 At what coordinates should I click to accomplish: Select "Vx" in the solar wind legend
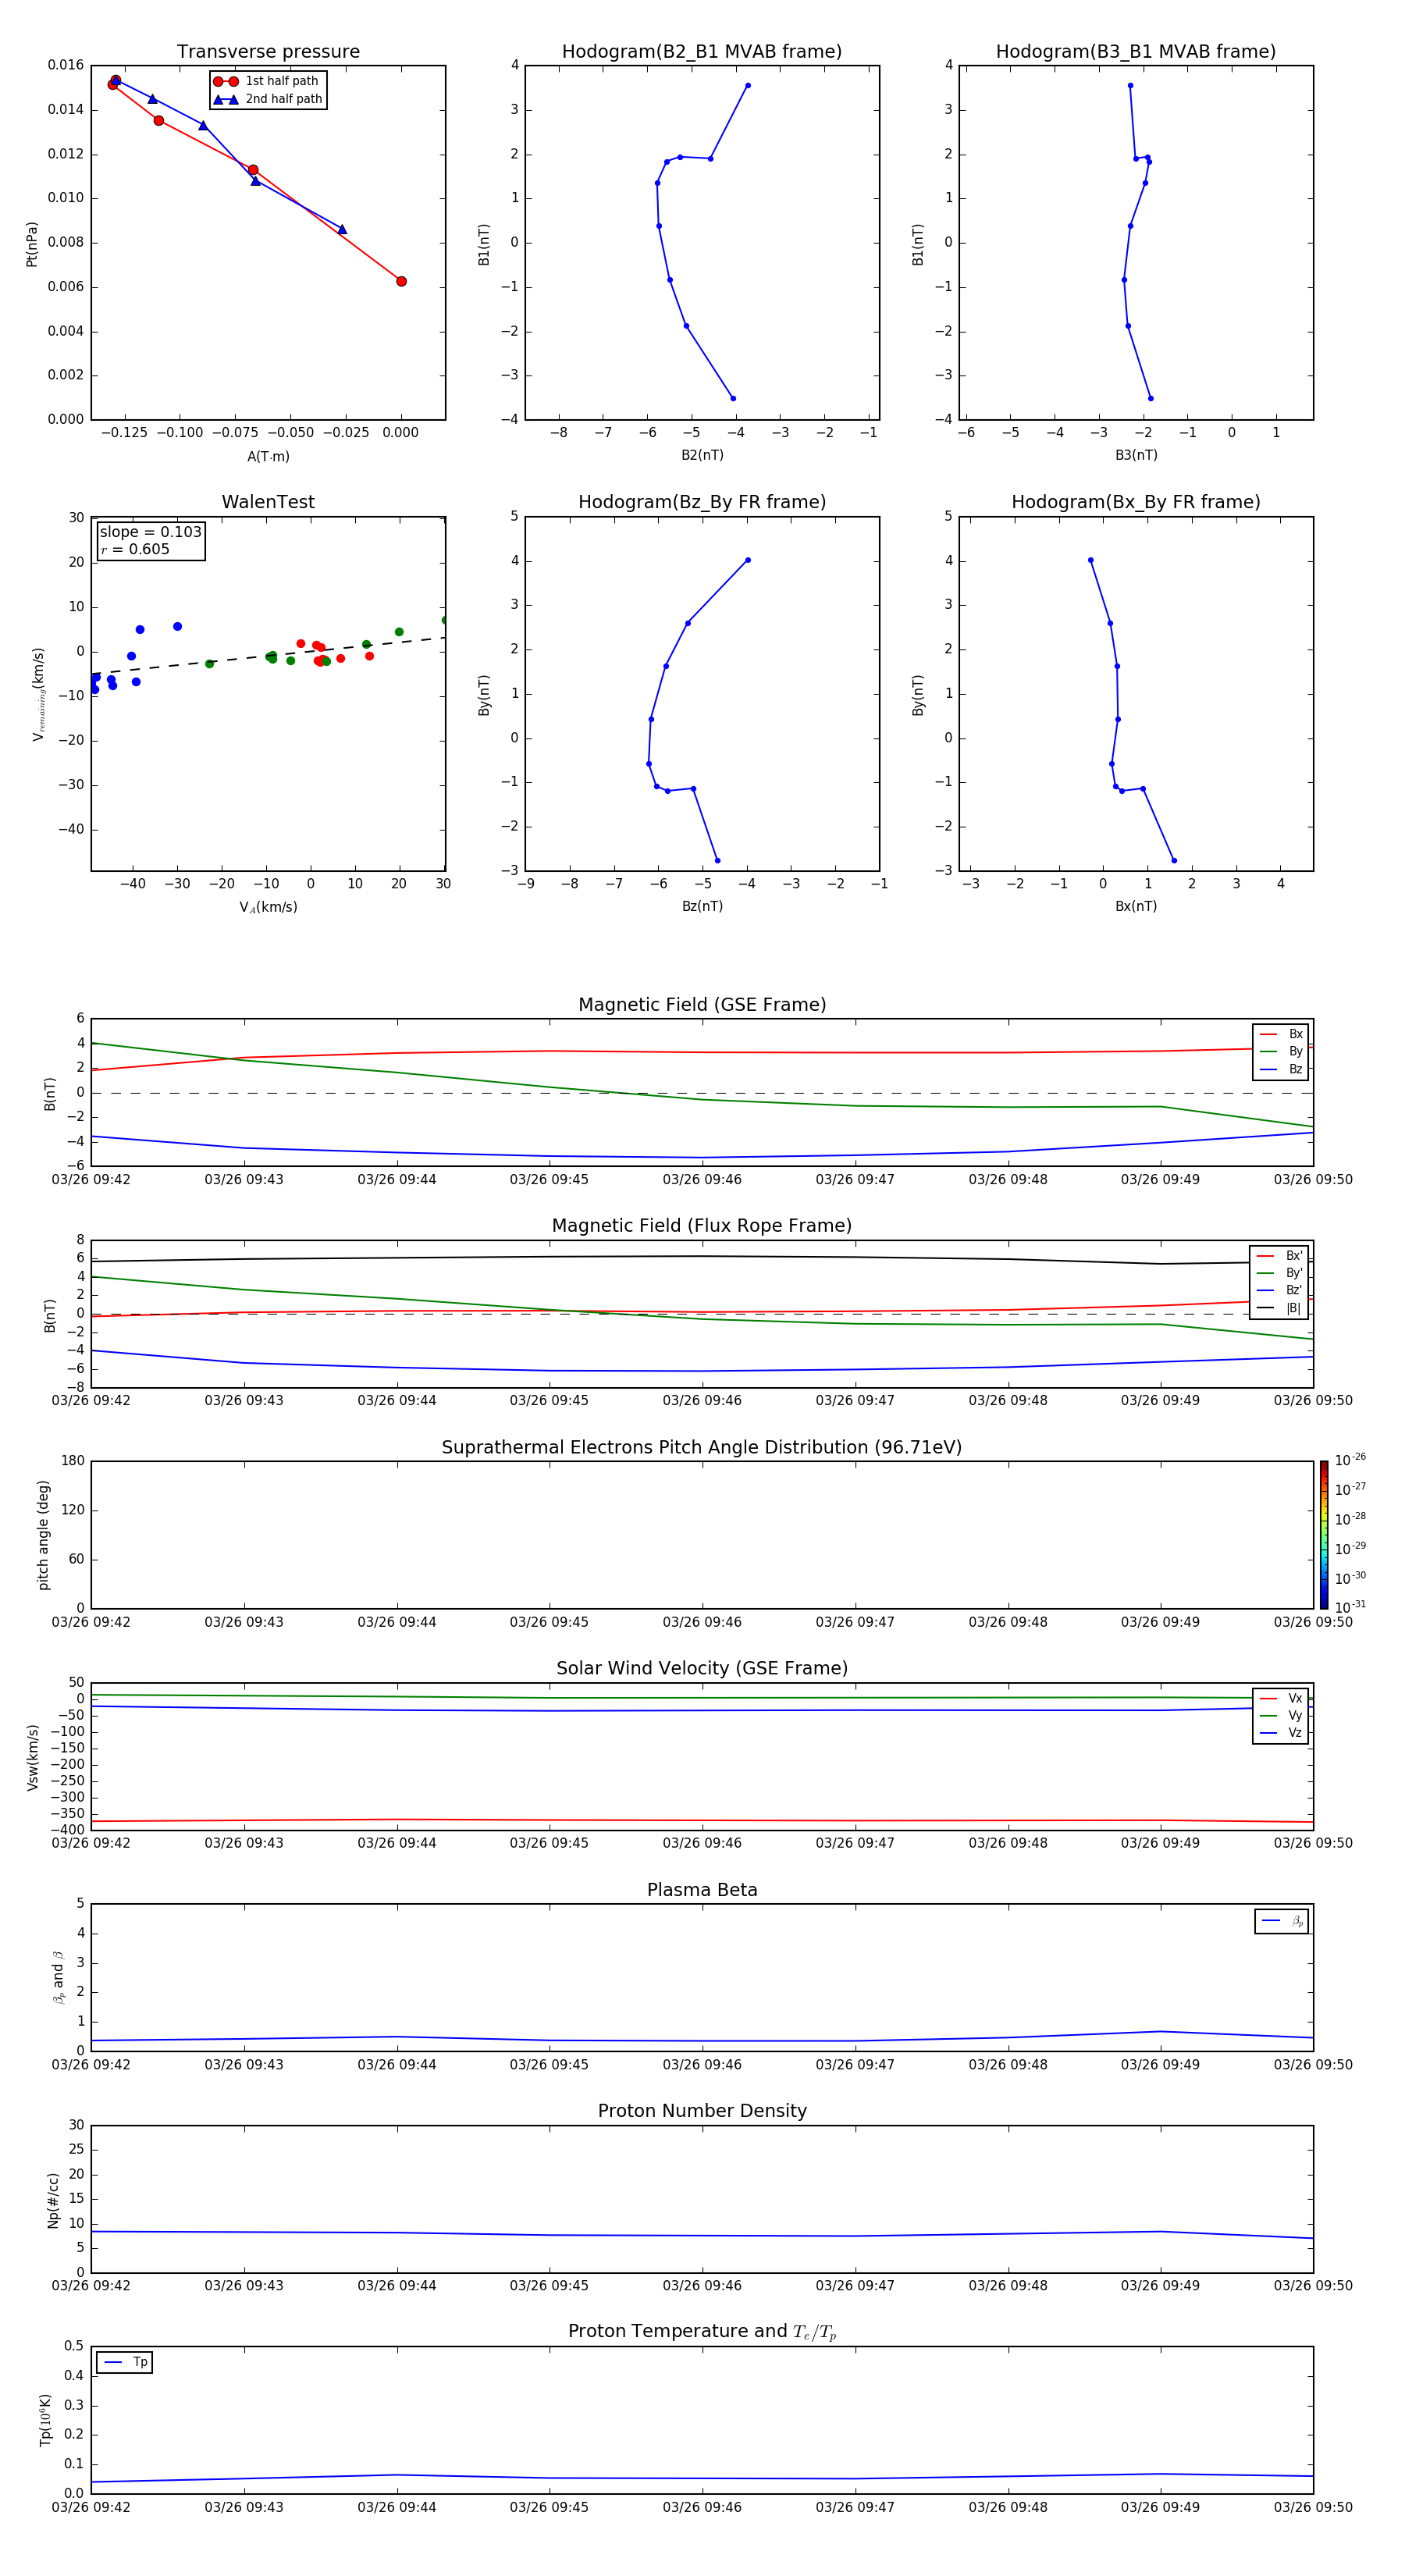pos(1281,1698)
